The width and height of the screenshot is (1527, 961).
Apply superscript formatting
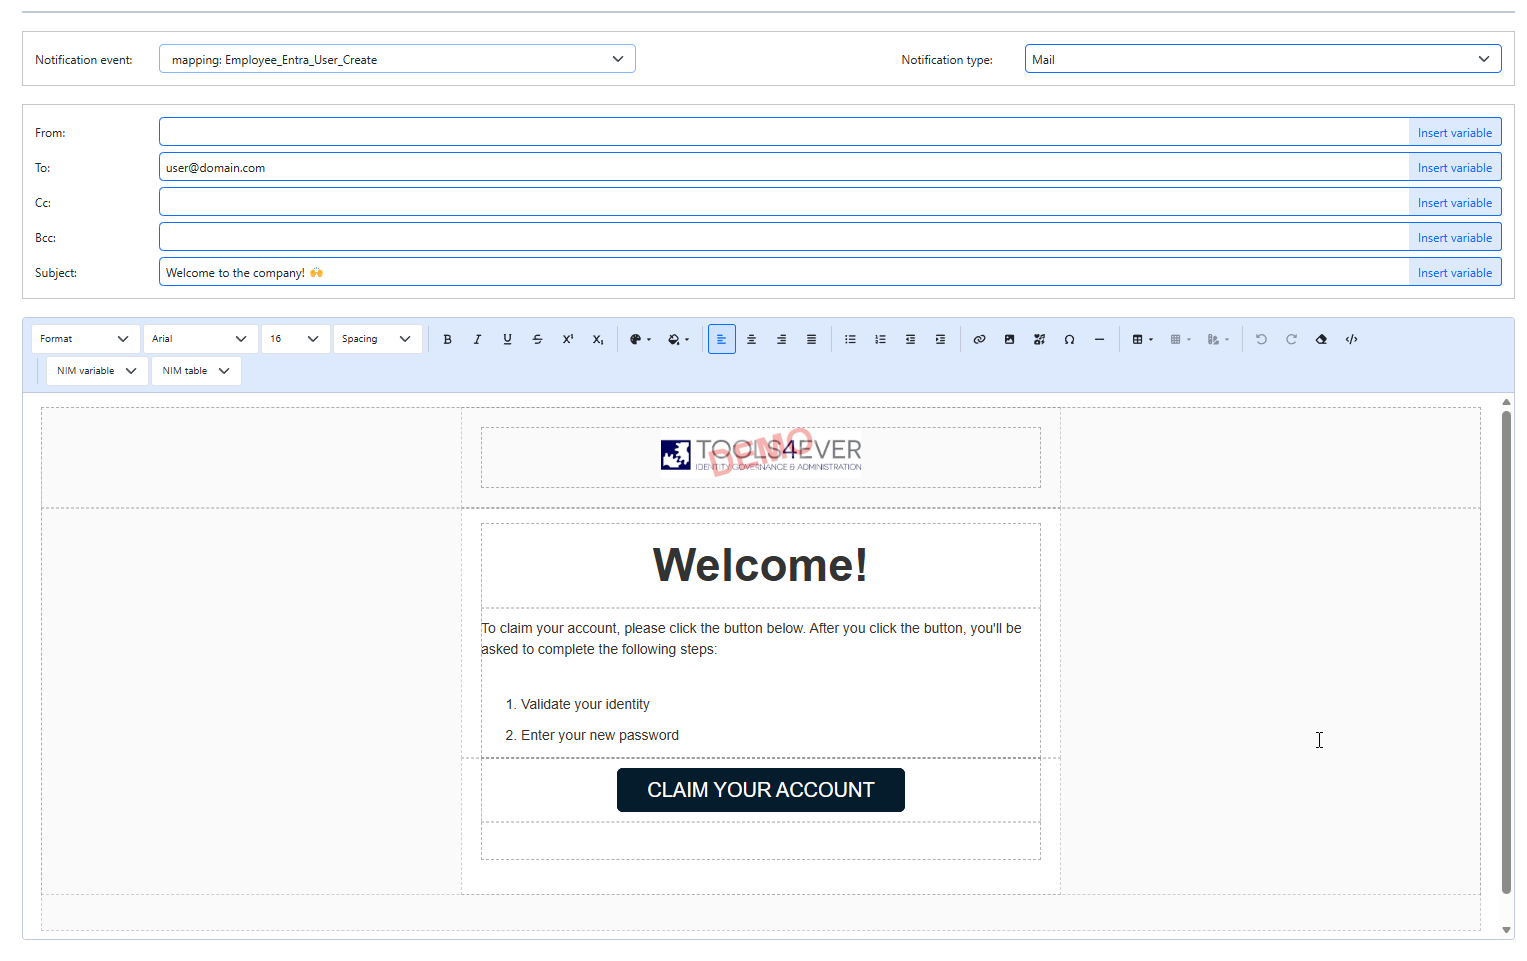click(567, 339)
